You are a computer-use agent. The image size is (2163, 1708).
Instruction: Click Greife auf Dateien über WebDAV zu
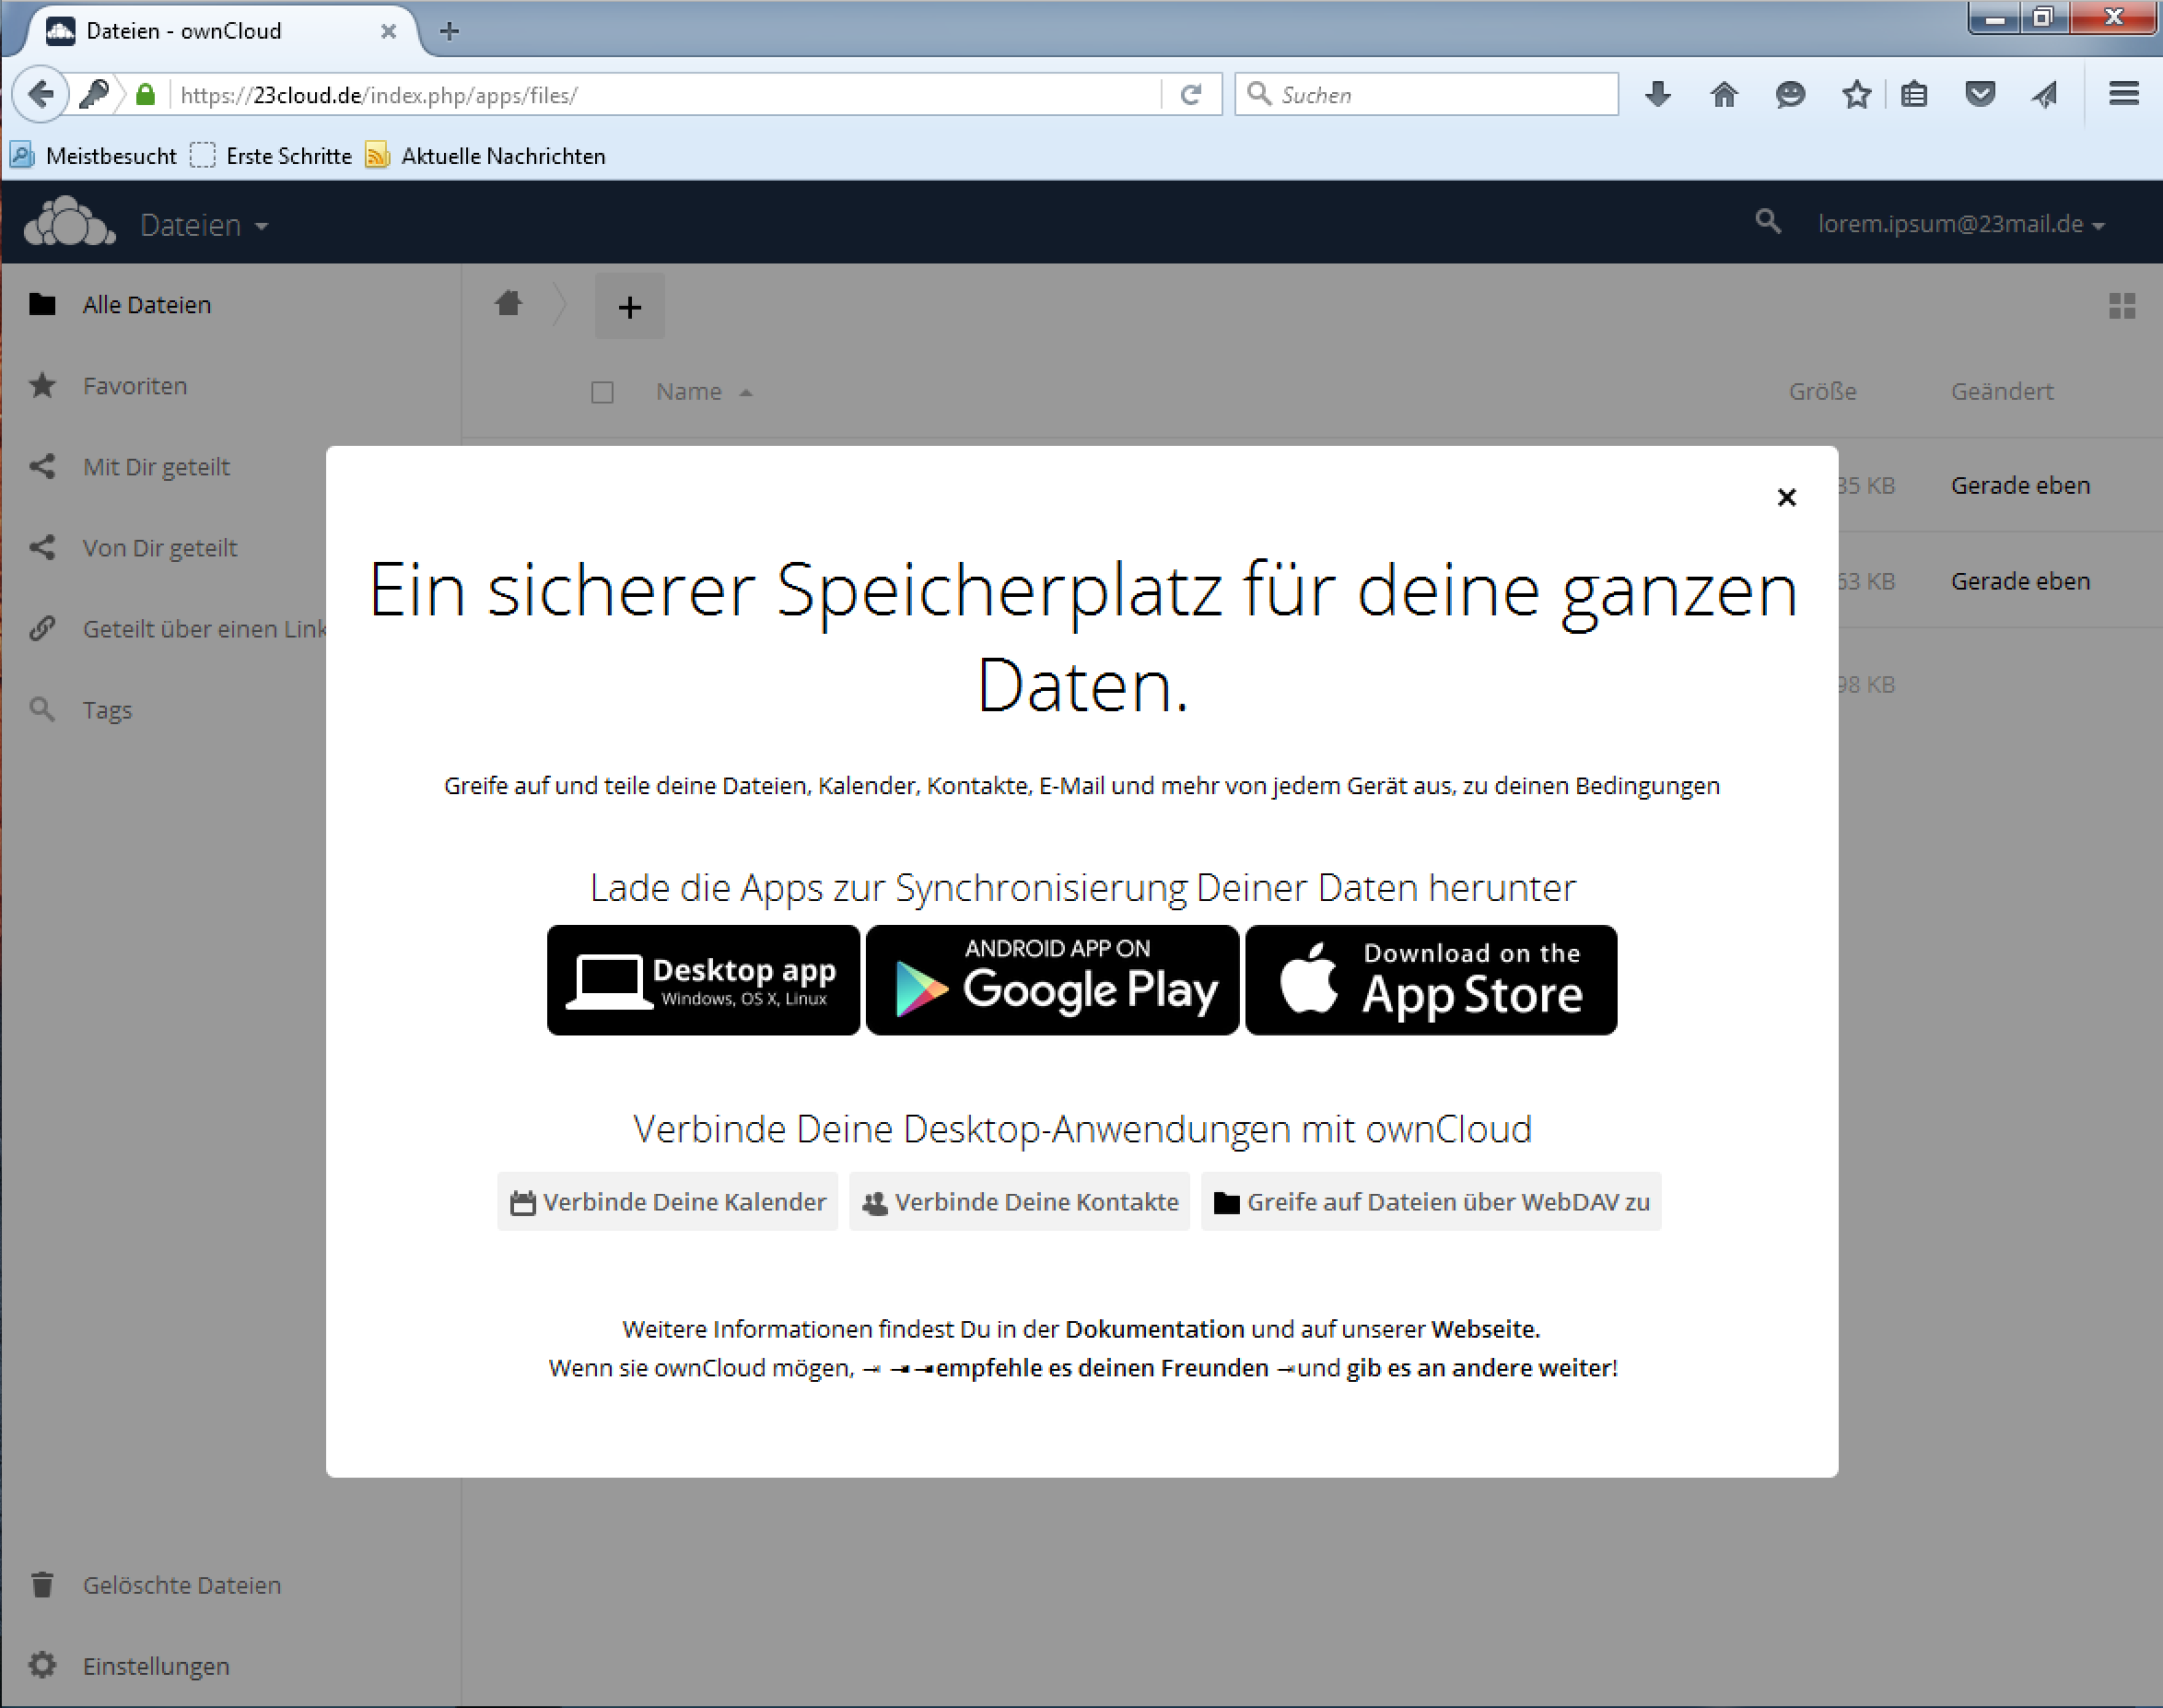point(1431,1201)
